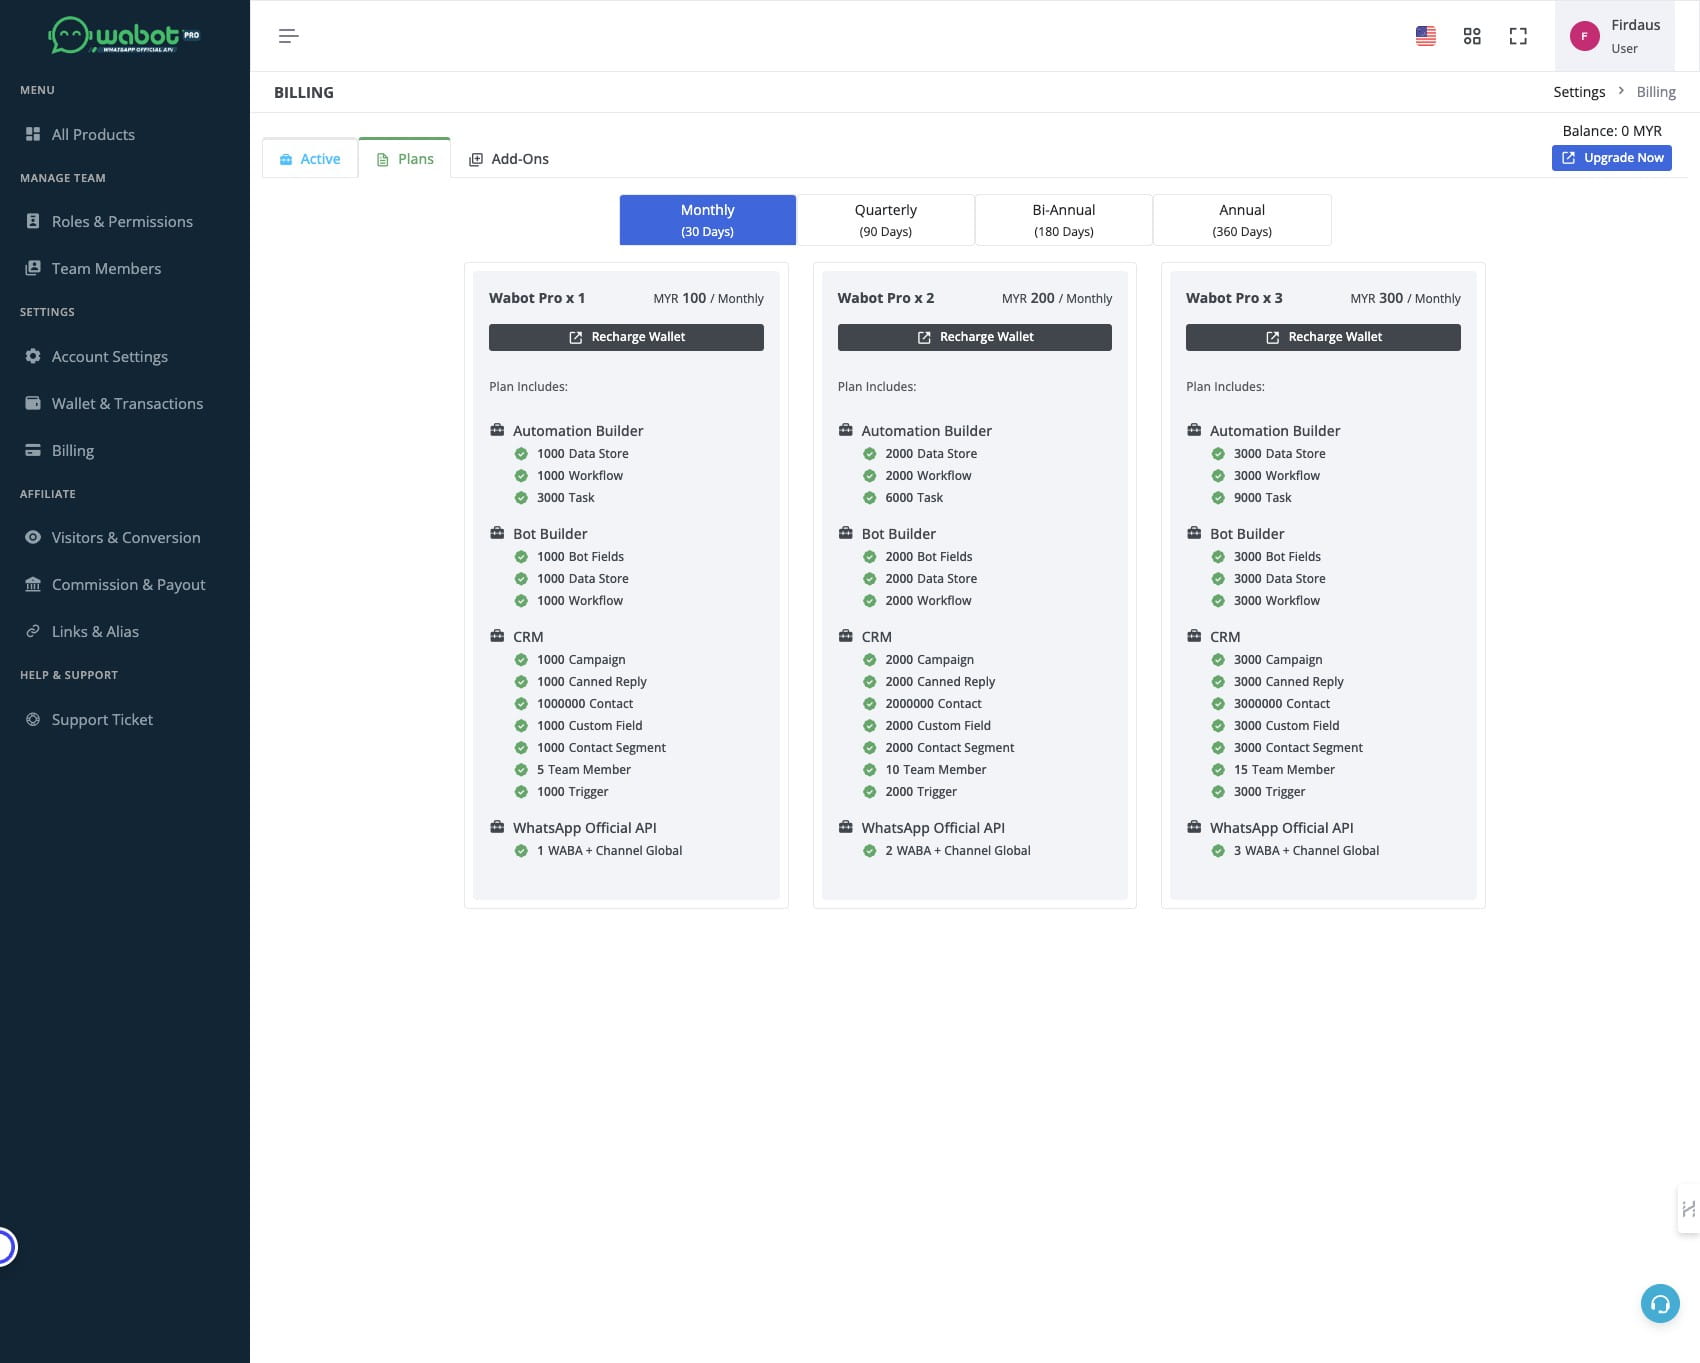The width and height of the screenshot is (1700, 1363).
Task: Switch to the Plans tab
Action: (405, 159)
